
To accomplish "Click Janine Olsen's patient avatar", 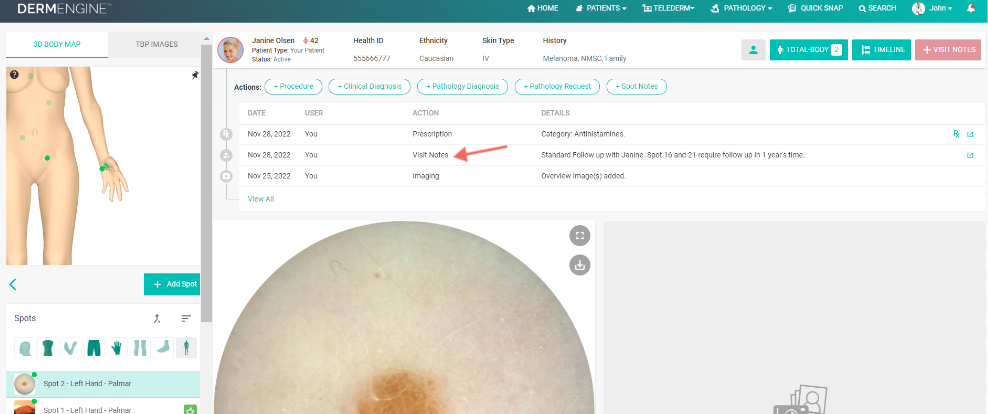I will [x=231, y=50].
